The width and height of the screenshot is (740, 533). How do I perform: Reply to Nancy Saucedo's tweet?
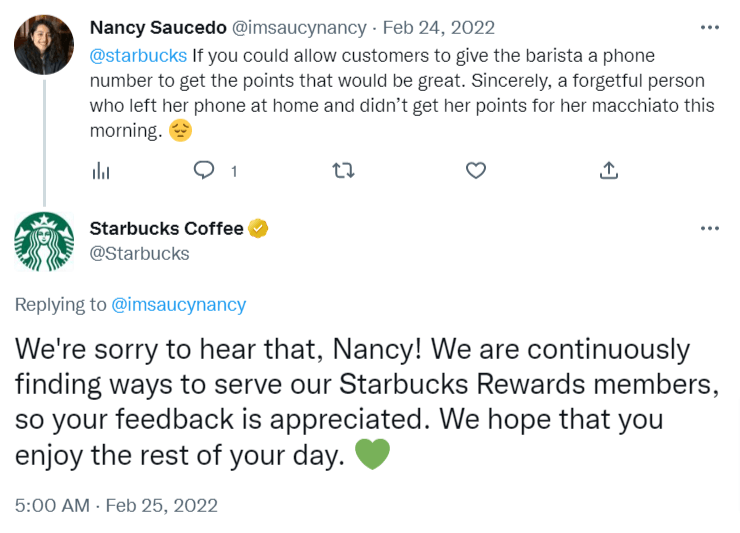(x=205, y=171)
